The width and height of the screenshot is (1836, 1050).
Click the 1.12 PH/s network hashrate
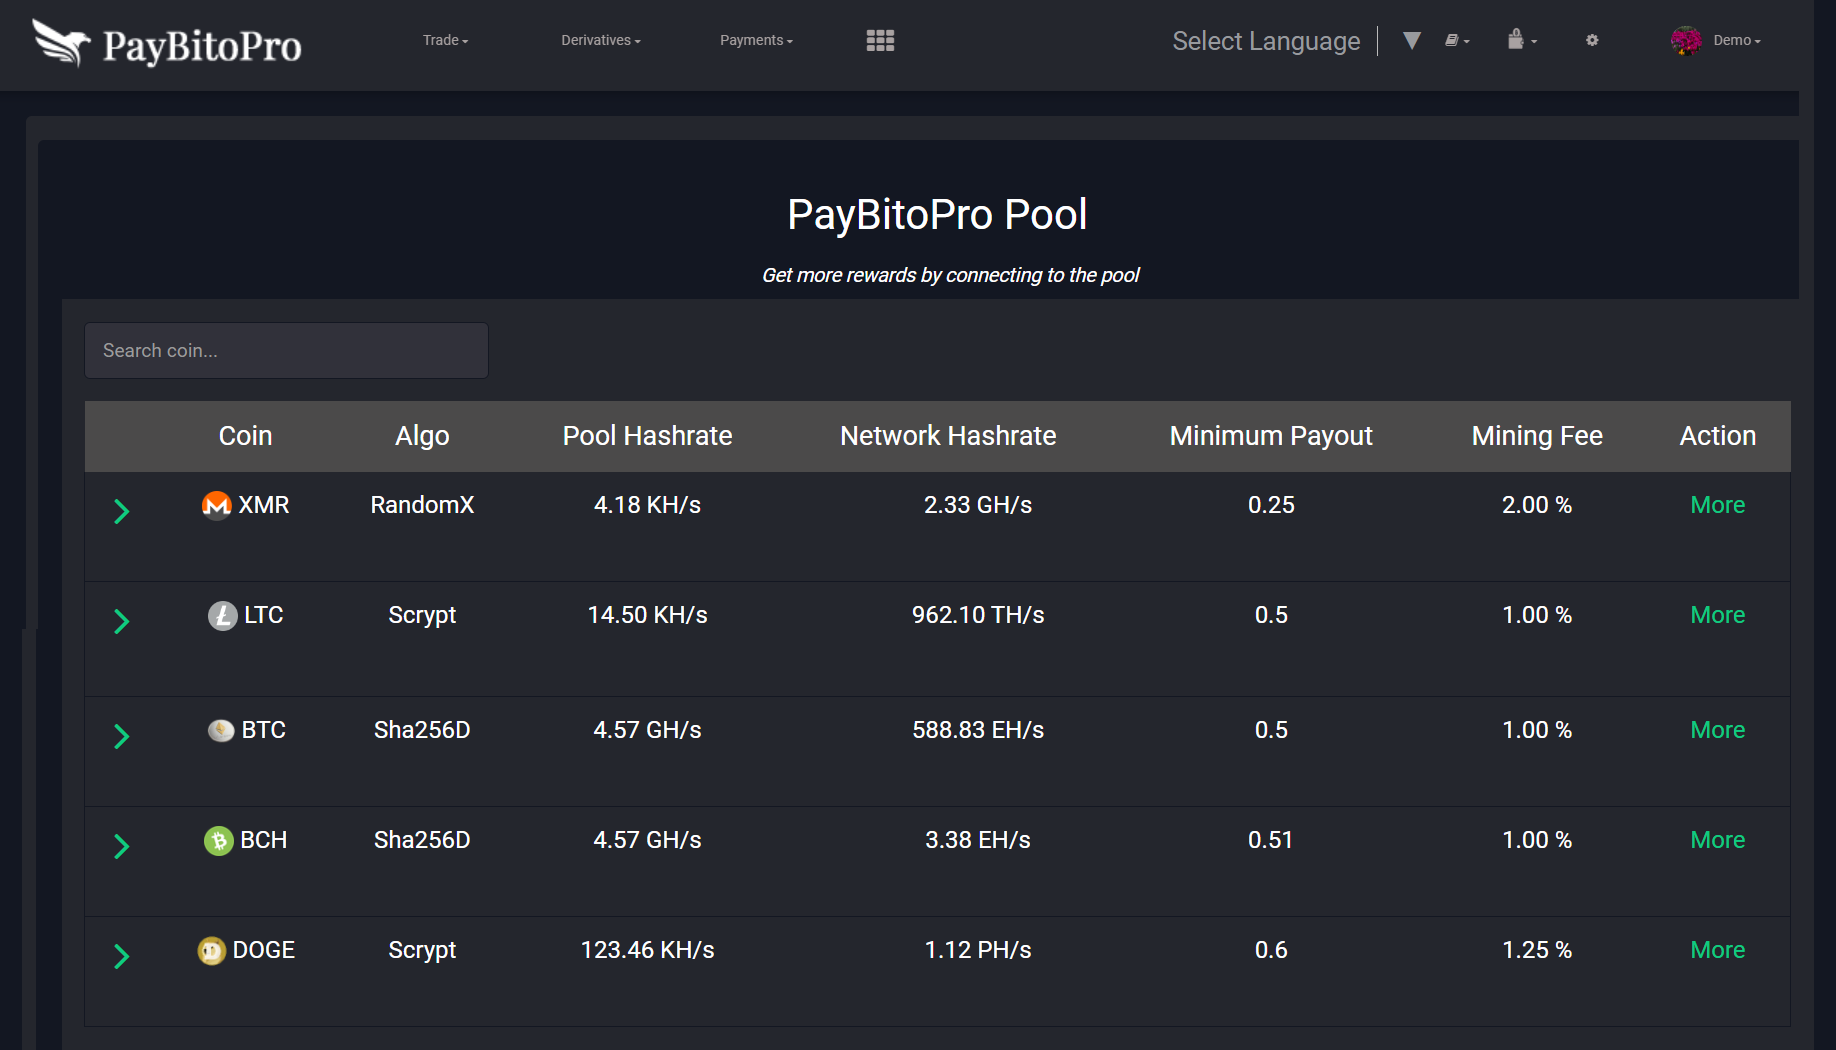click(x=978, y=950)
